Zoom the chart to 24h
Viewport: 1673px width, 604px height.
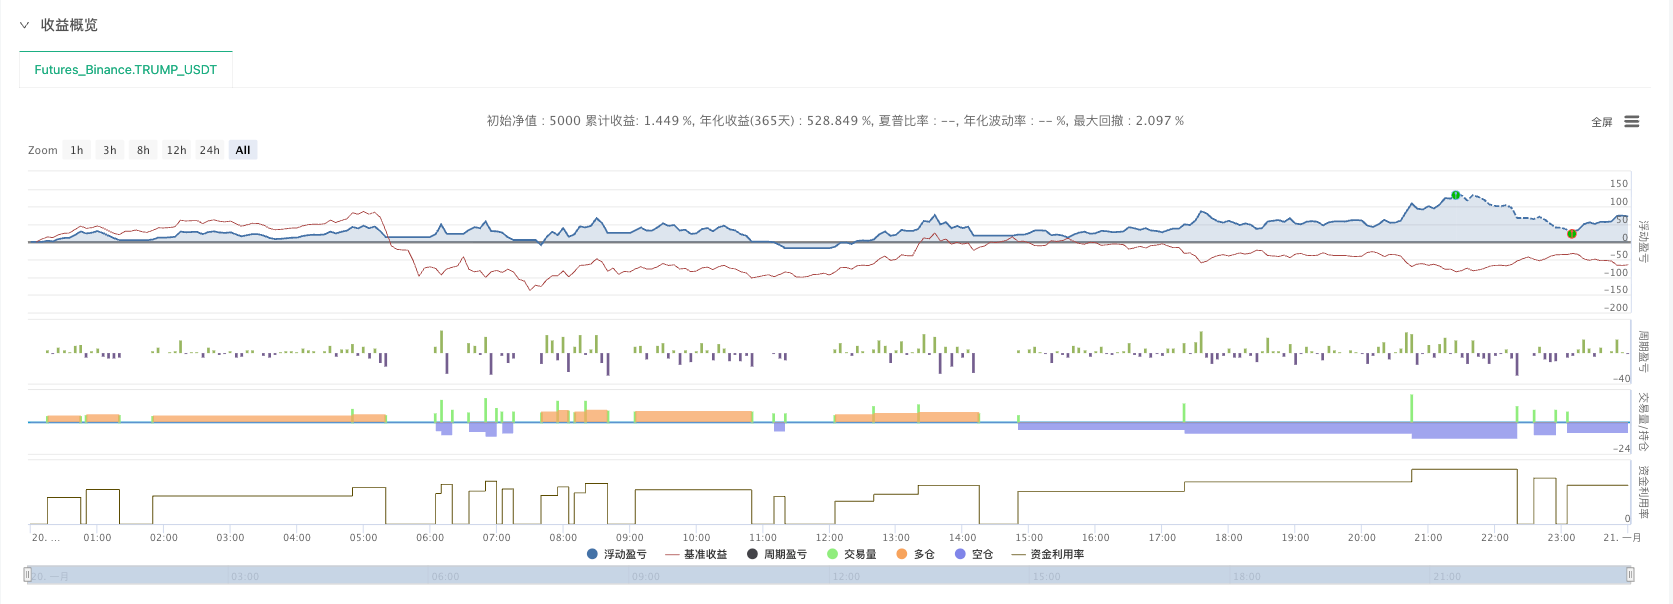(209, 150)
